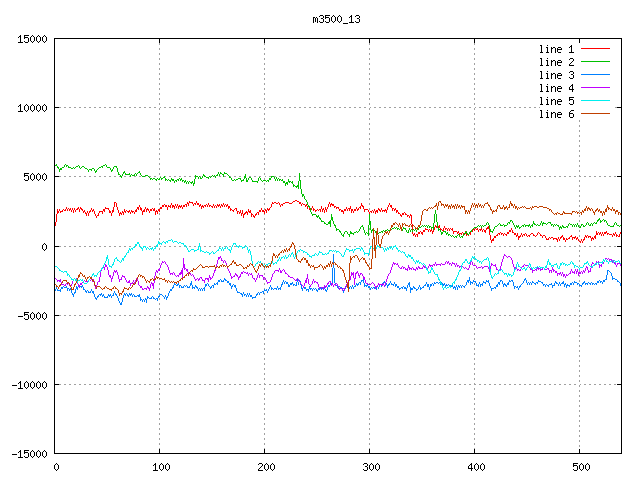Select the "line 4" legend text

556,88
